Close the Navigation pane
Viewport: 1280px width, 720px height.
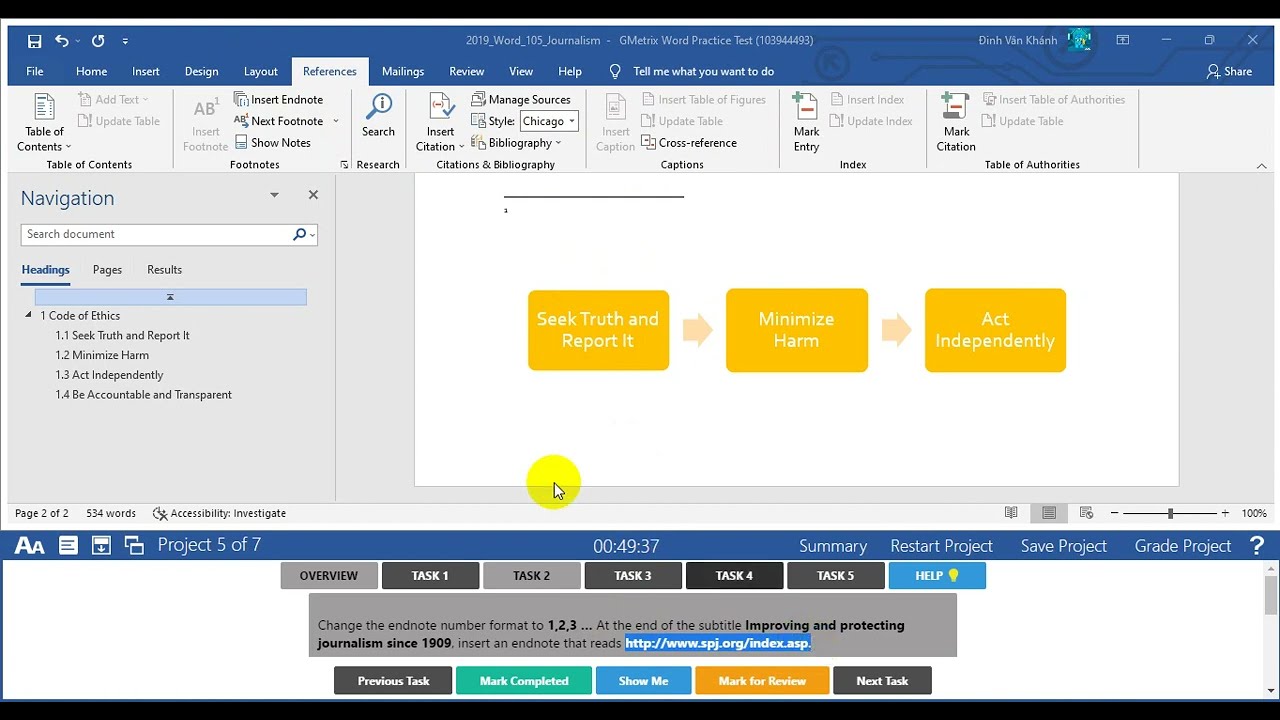(x=313, y=195)
